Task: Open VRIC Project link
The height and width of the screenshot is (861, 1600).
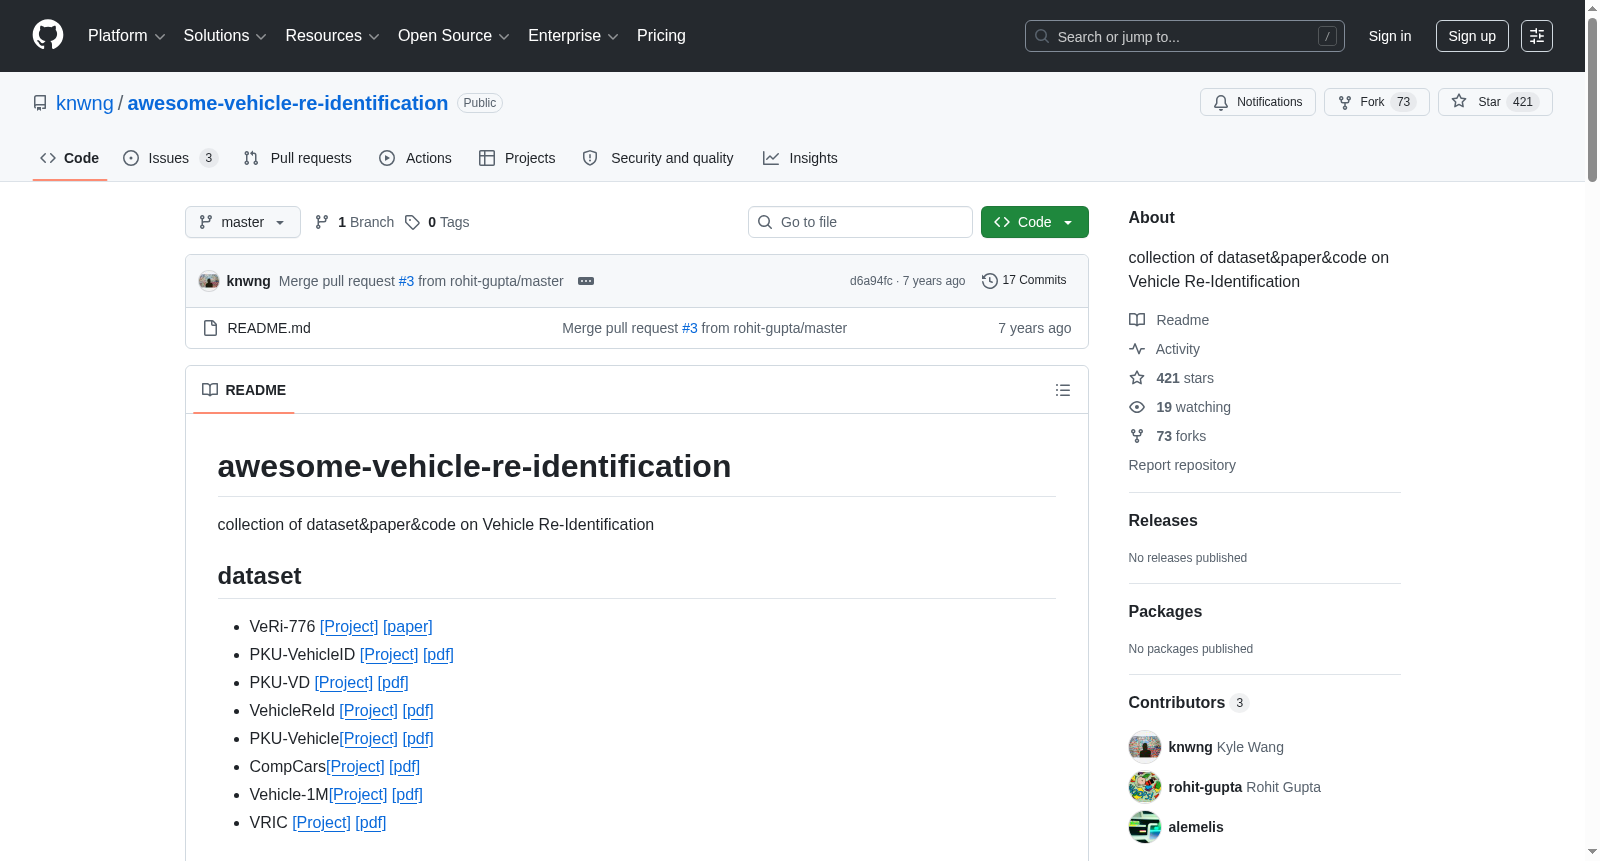Action: [321, 822]
